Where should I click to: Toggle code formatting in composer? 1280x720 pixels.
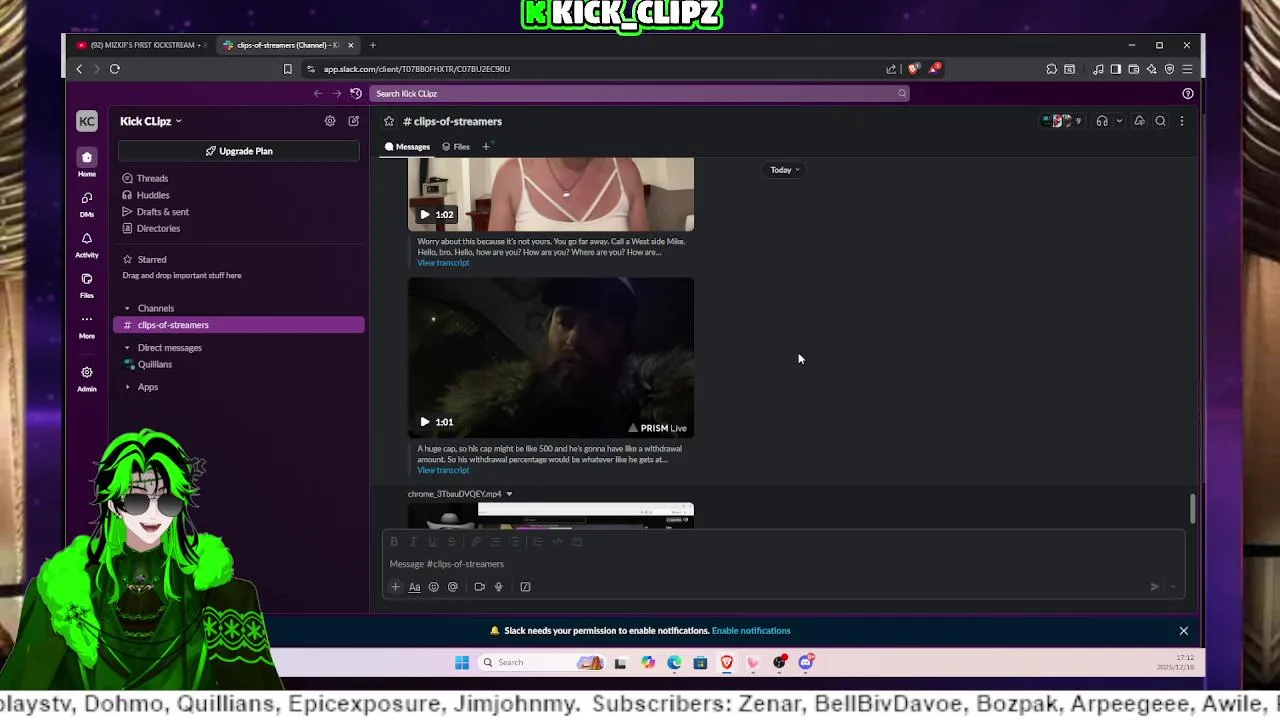[x=558, y=541]
